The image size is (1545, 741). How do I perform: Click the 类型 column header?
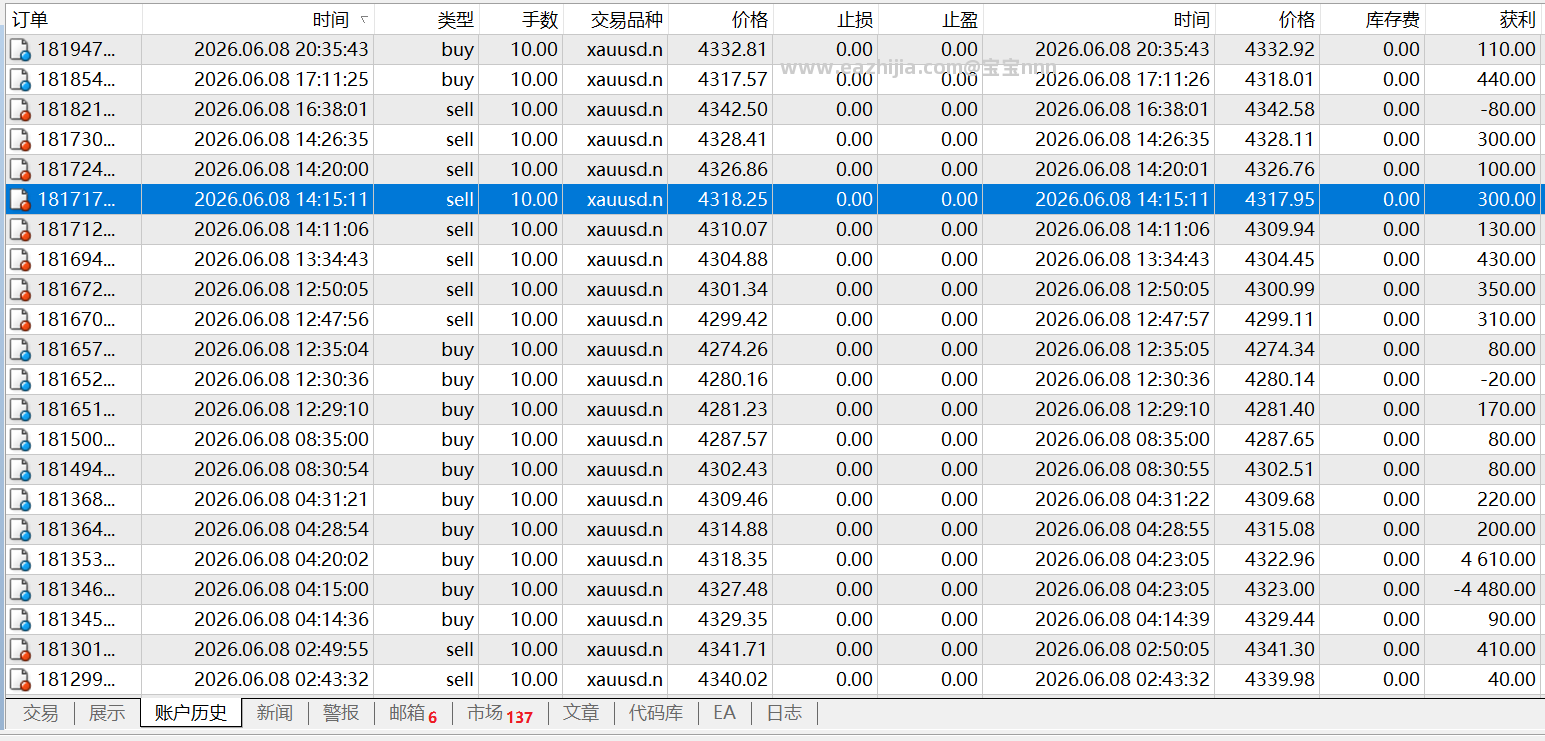click(427, 19)
